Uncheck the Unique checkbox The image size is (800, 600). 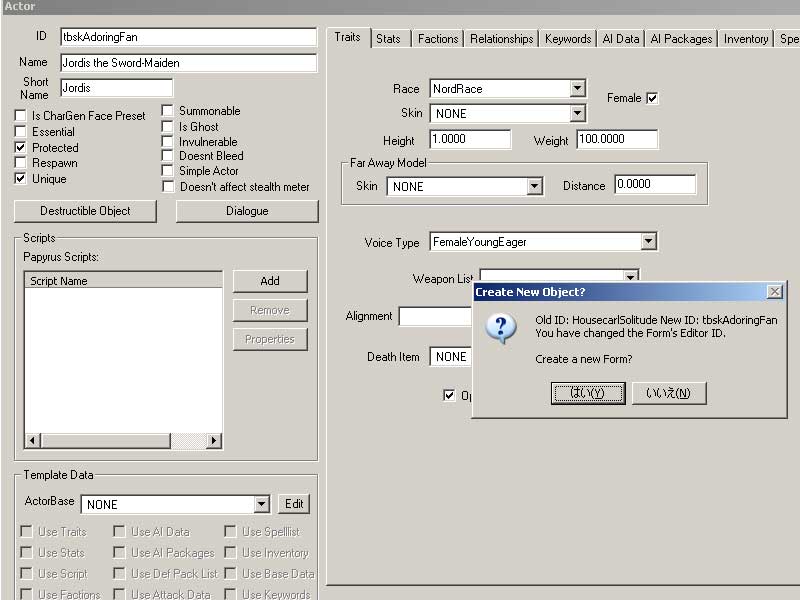20,179
